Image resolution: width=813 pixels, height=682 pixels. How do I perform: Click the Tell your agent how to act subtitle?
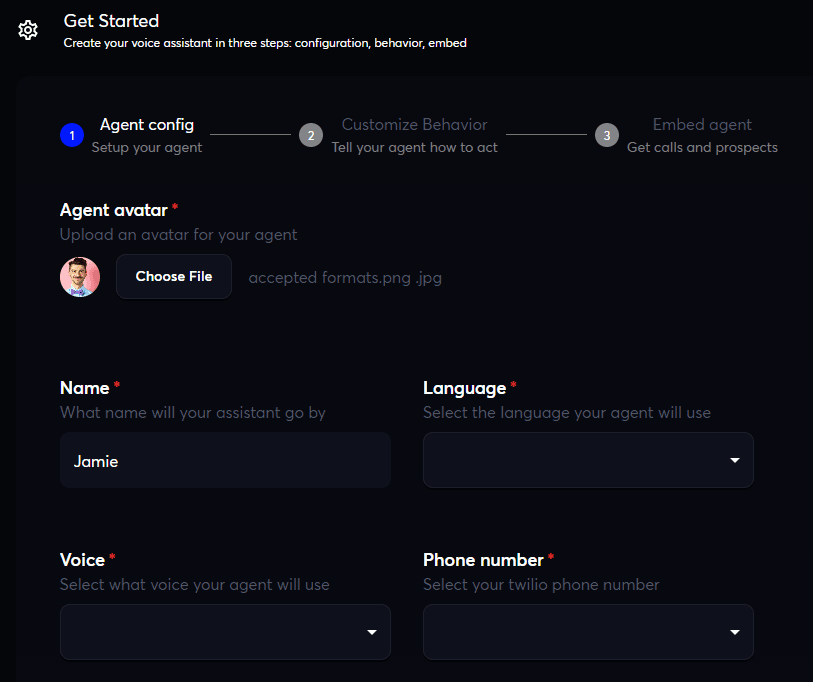[414, 147]
